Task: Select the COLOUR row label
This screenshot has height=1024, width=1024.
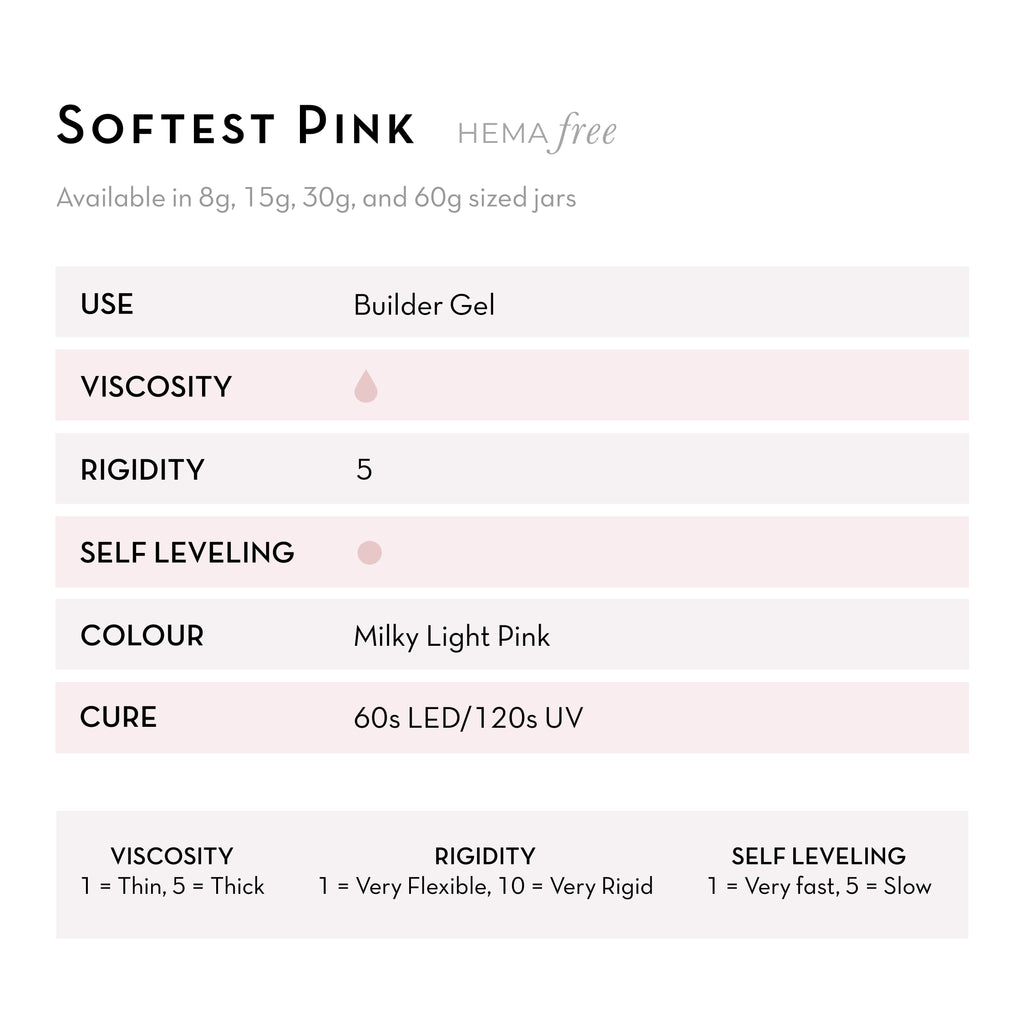Action: tap(142, 635)
